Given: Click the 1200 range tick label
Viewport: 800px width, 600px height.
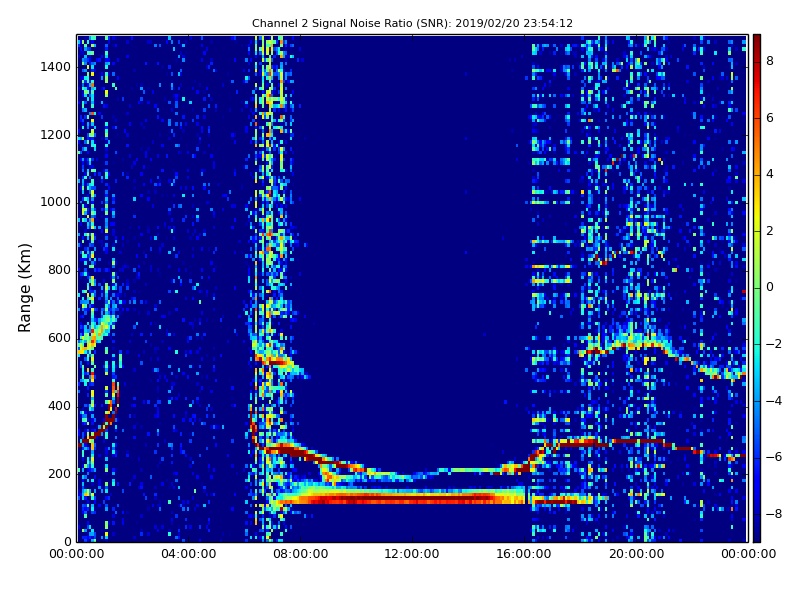Looking at the screenshot, I should click(x=56, y=135).
